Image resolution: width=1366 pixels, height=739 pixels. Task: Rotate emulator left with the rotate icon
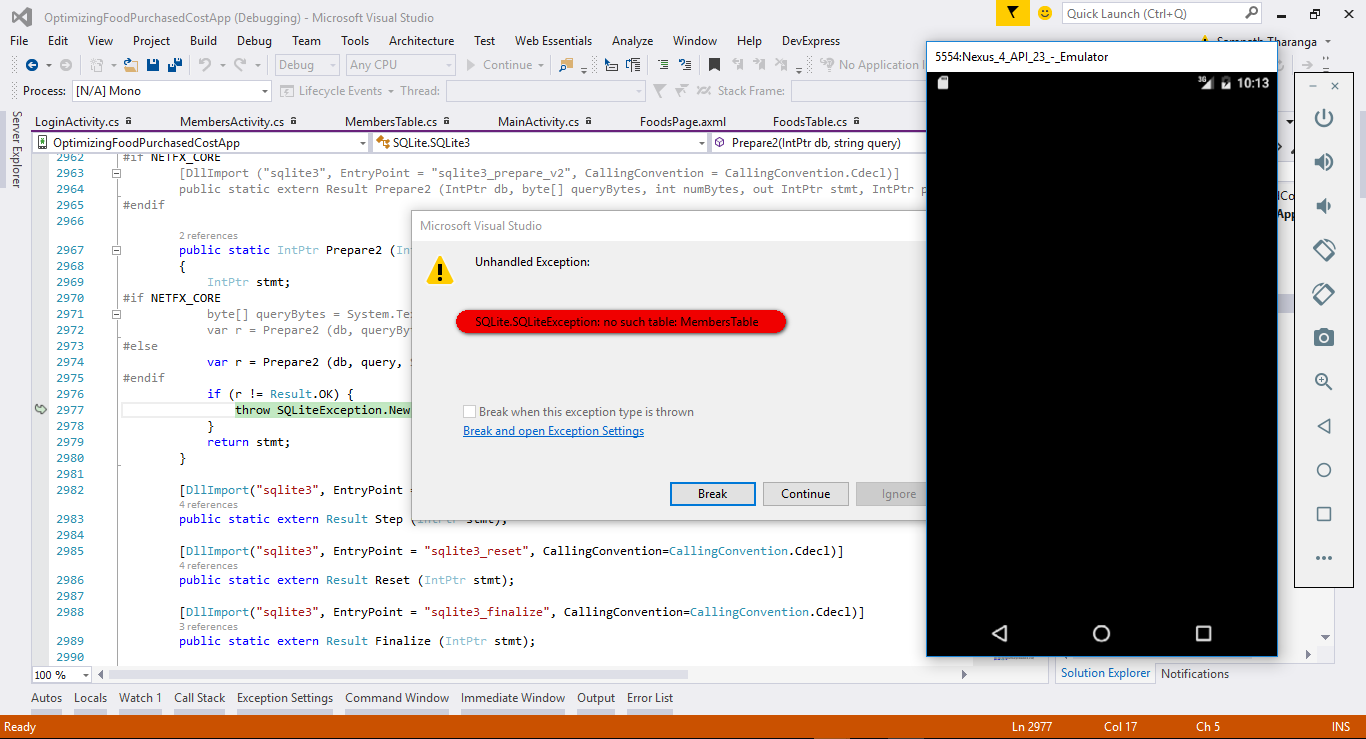[1324, 250]
